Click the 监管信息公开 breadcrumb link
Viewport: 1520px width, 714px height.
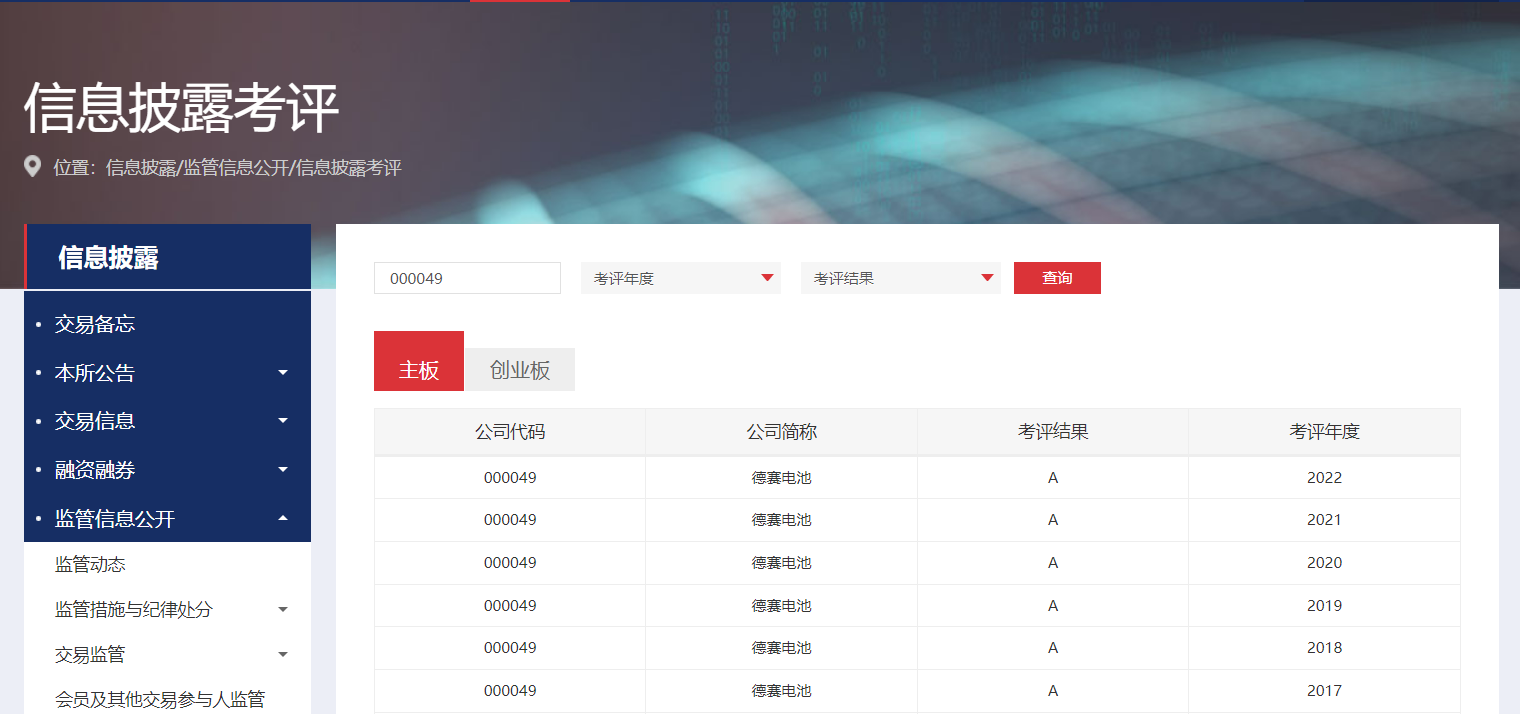click(236, 168)
